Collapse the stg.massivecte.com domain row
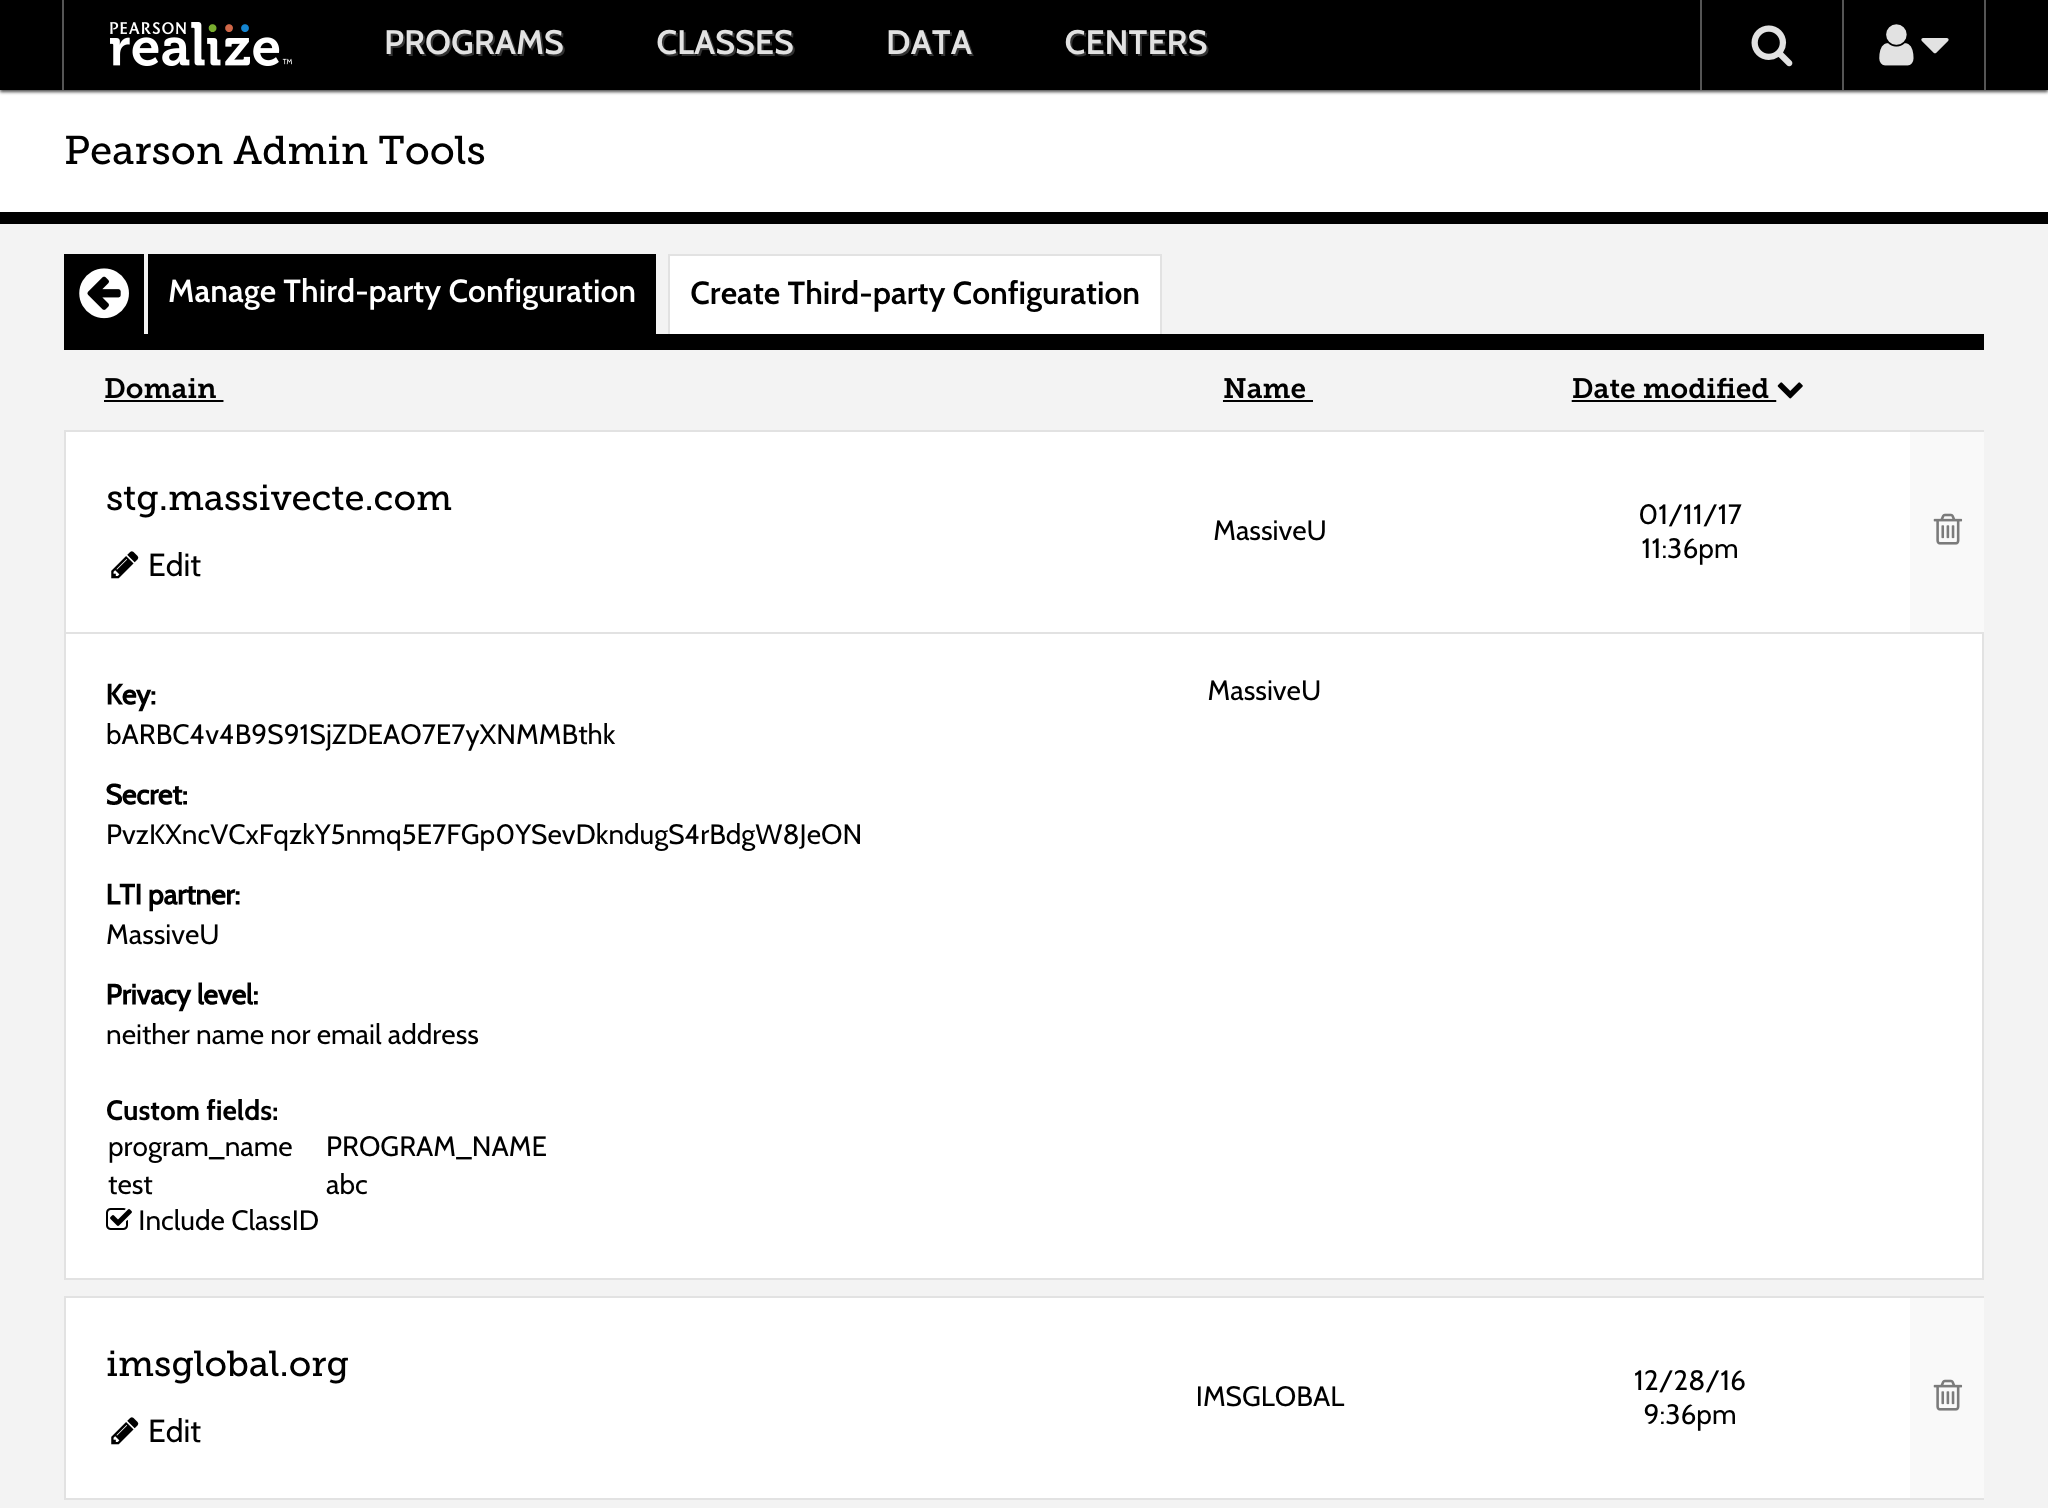 (278, 498)
